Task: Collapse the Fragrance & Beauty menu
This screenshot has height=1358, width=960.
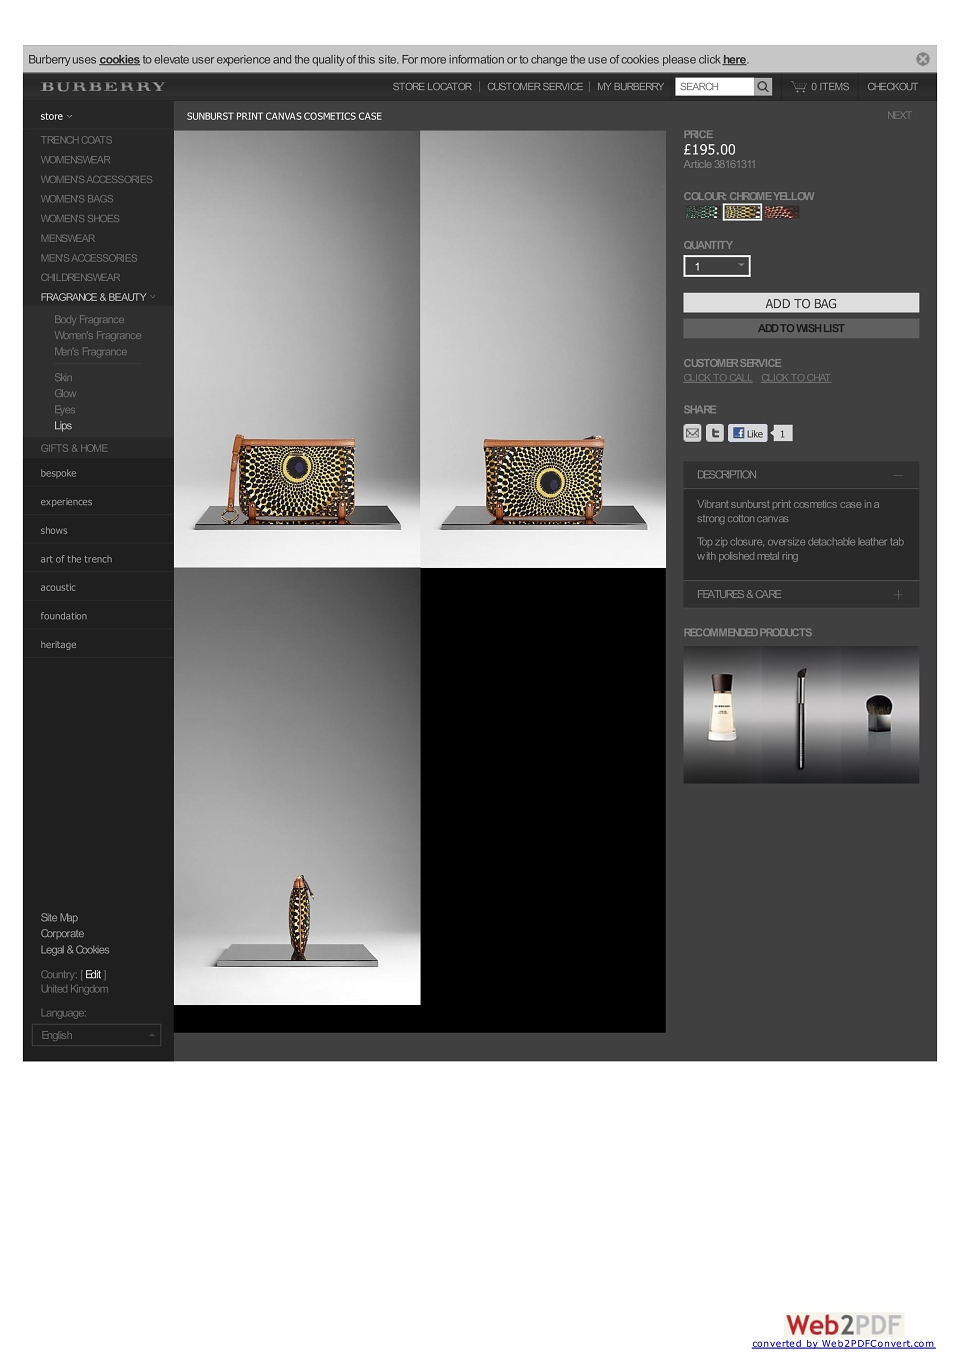Action: coord(153,297)
